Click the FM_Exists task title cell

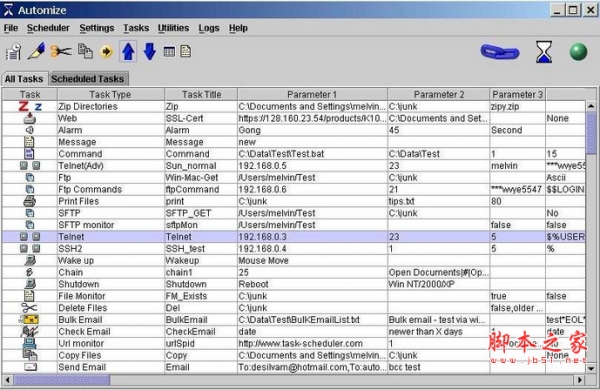[201, 296]
